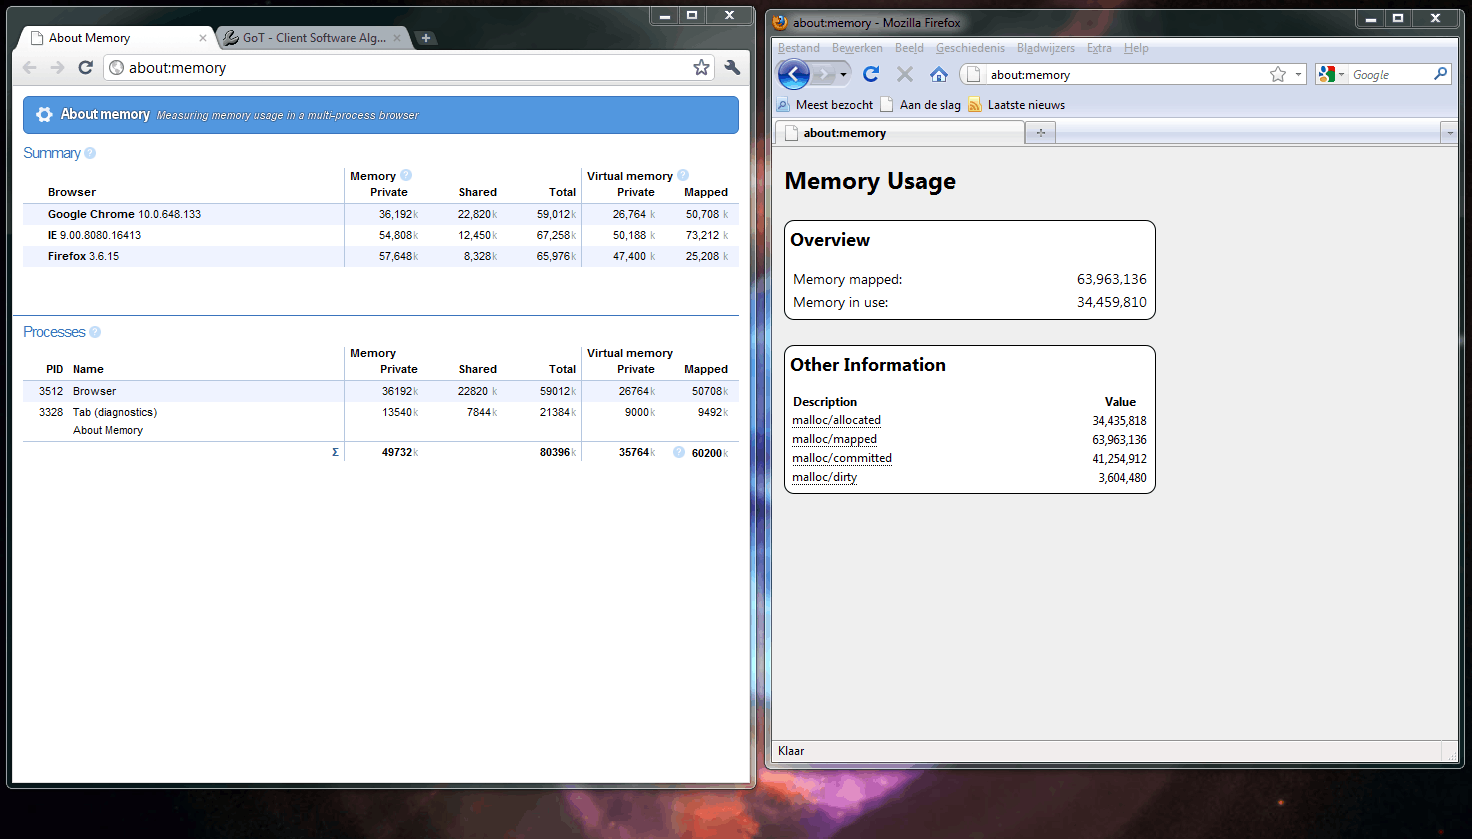The image size is (1472, 839).
Task: Click PID 3512 in the Processes table
Action: tap(51, 391)
